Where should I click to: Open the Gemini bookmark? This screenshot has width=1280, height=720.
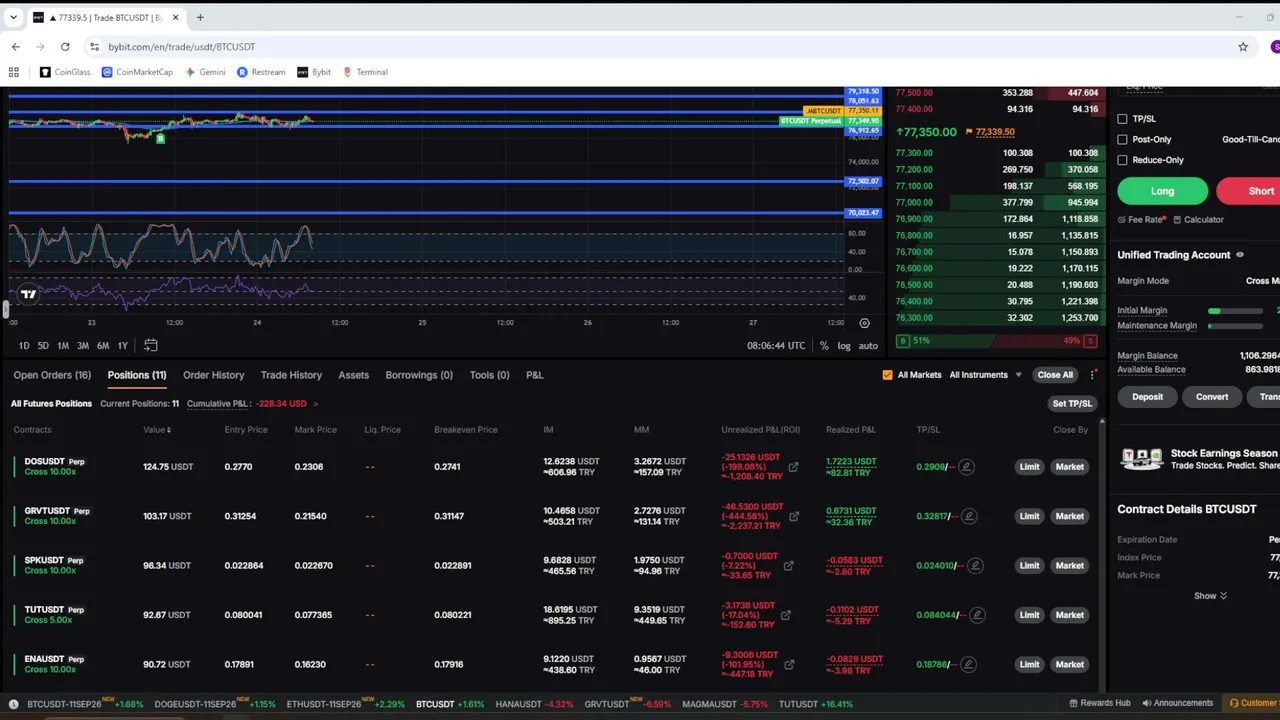coord(205,72)
